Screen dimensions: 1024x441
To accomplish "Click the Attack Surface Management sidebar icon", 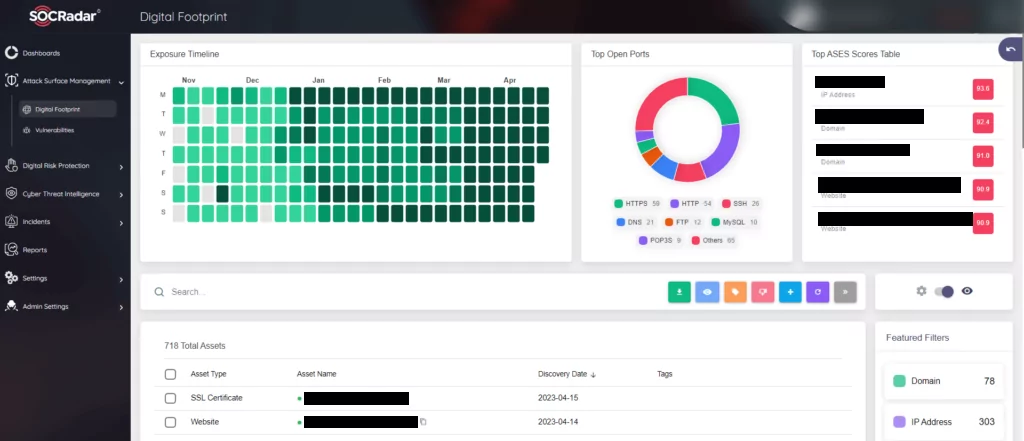I will pos(11,81).
